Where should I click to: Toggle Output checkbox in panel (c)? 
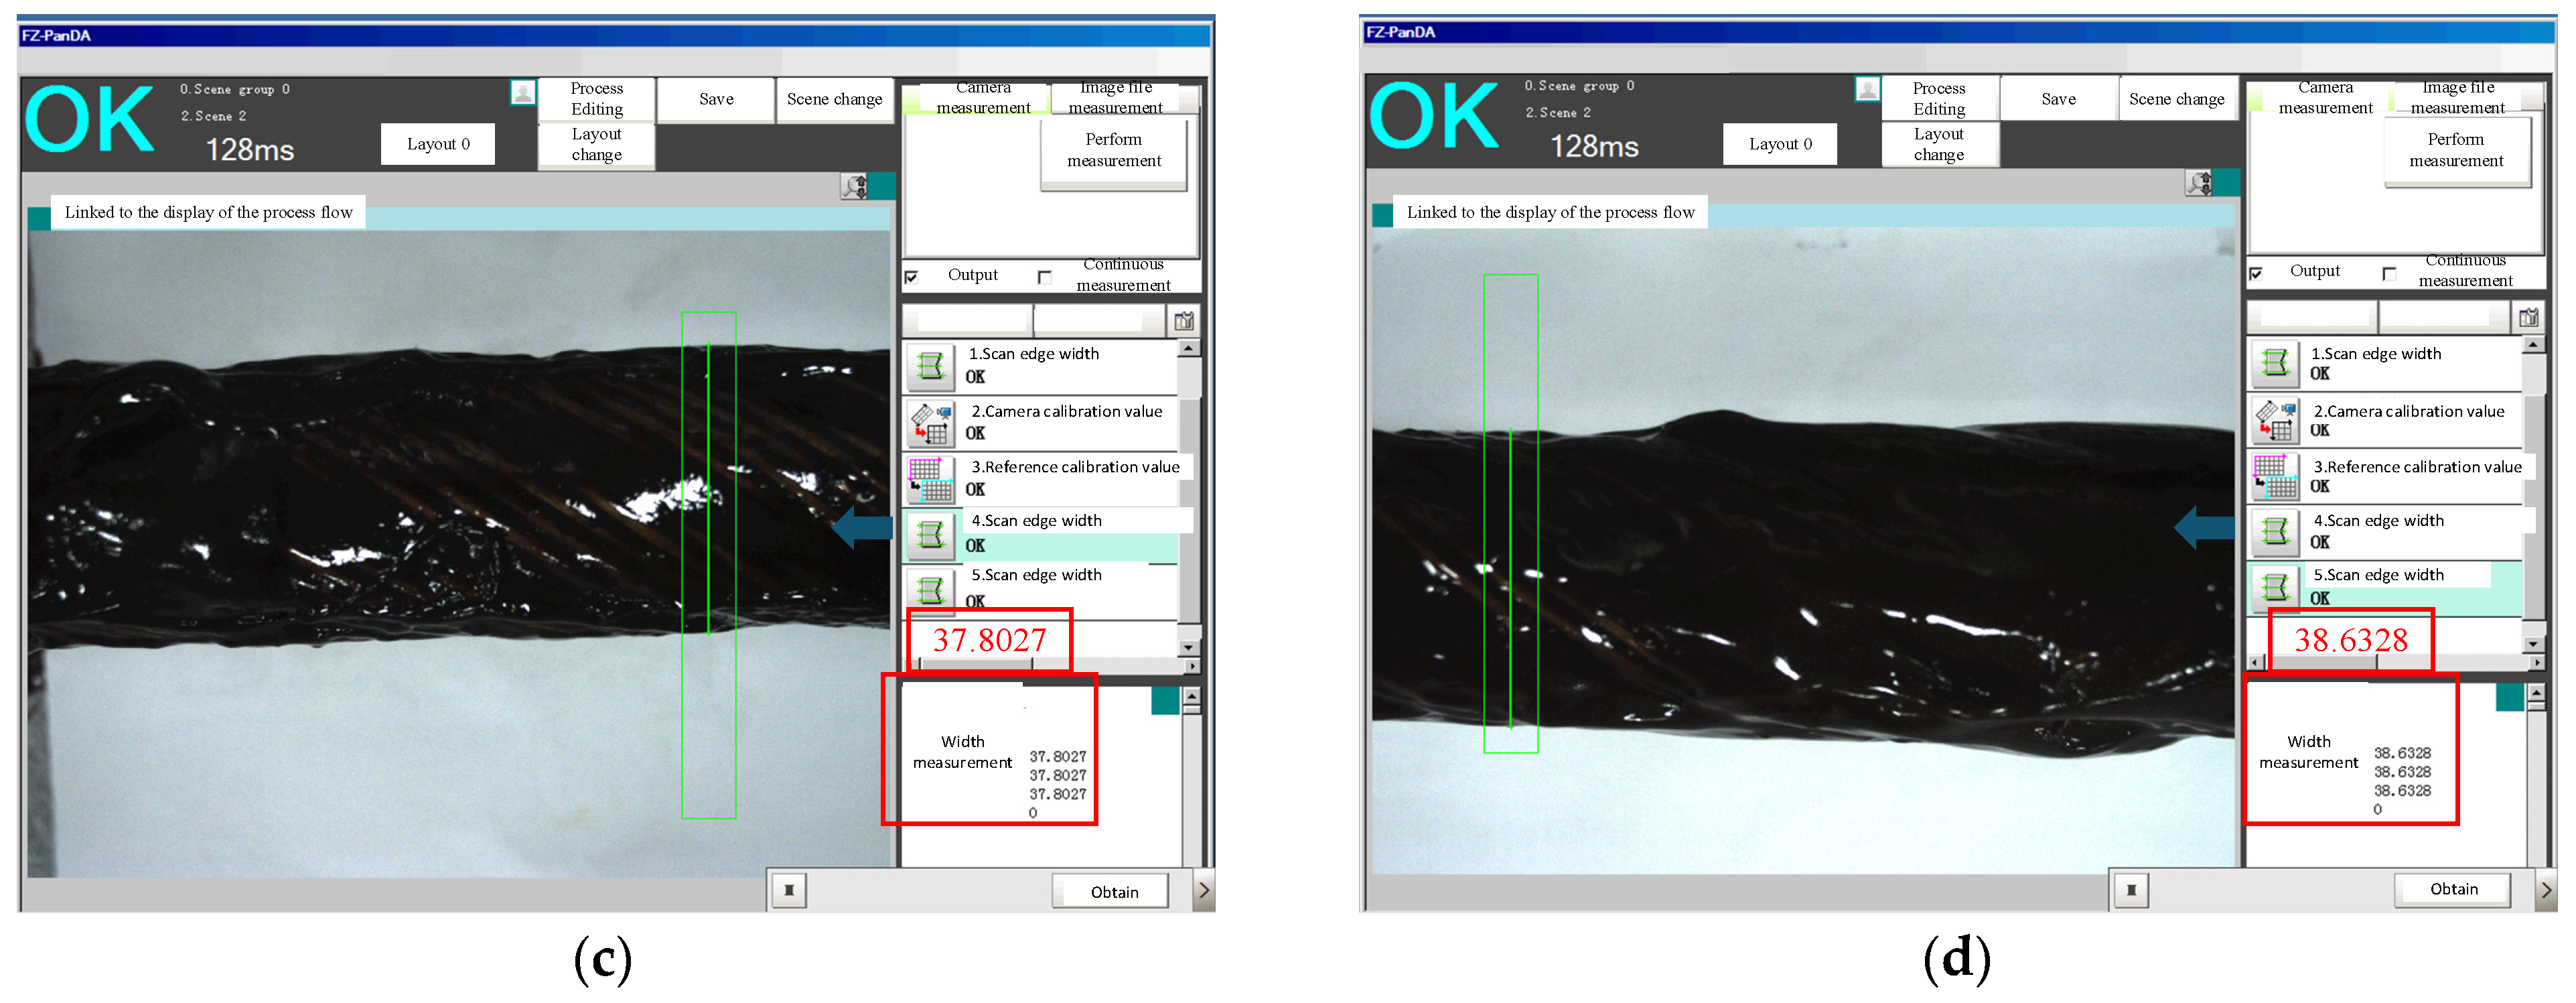click(x=911, y=277)
